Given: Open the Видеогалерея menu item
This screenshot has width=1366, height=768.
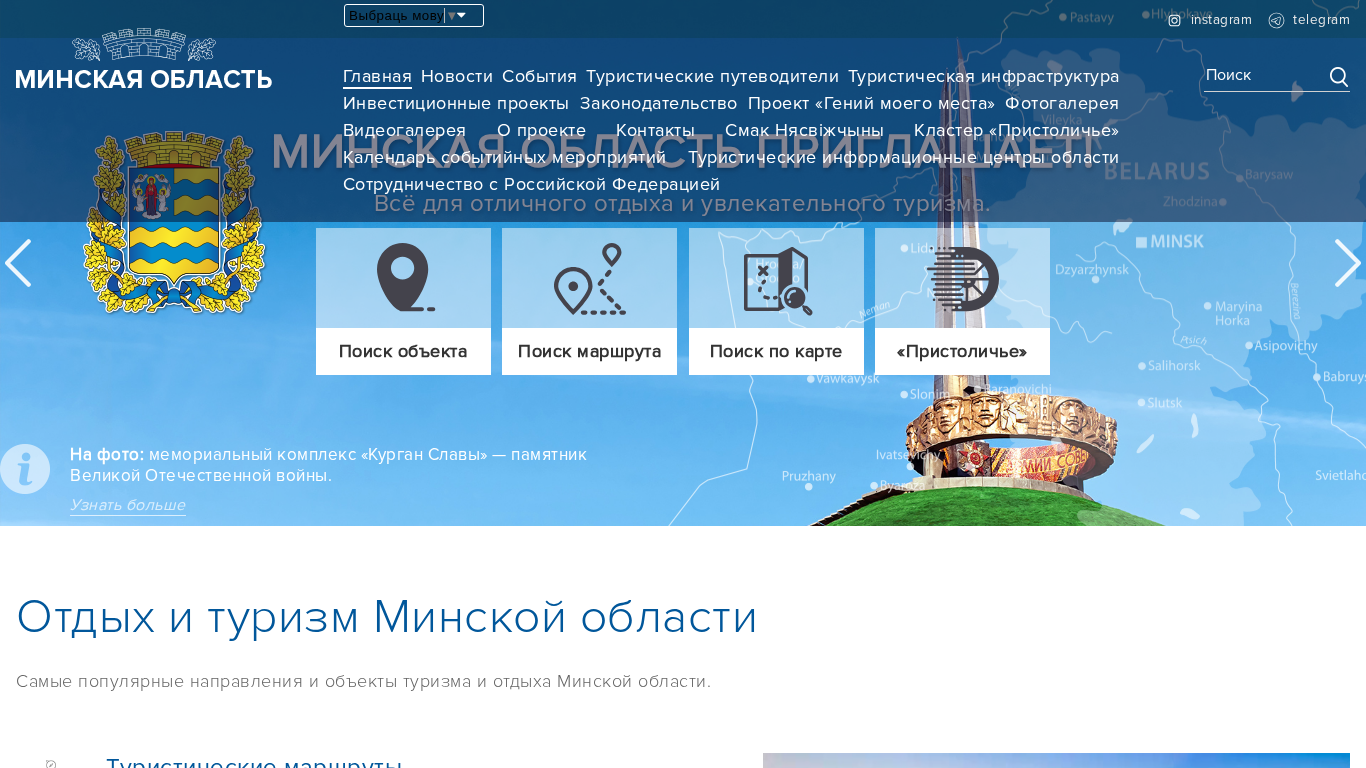Looking at the screenshot, I should (x=404, y=131).
